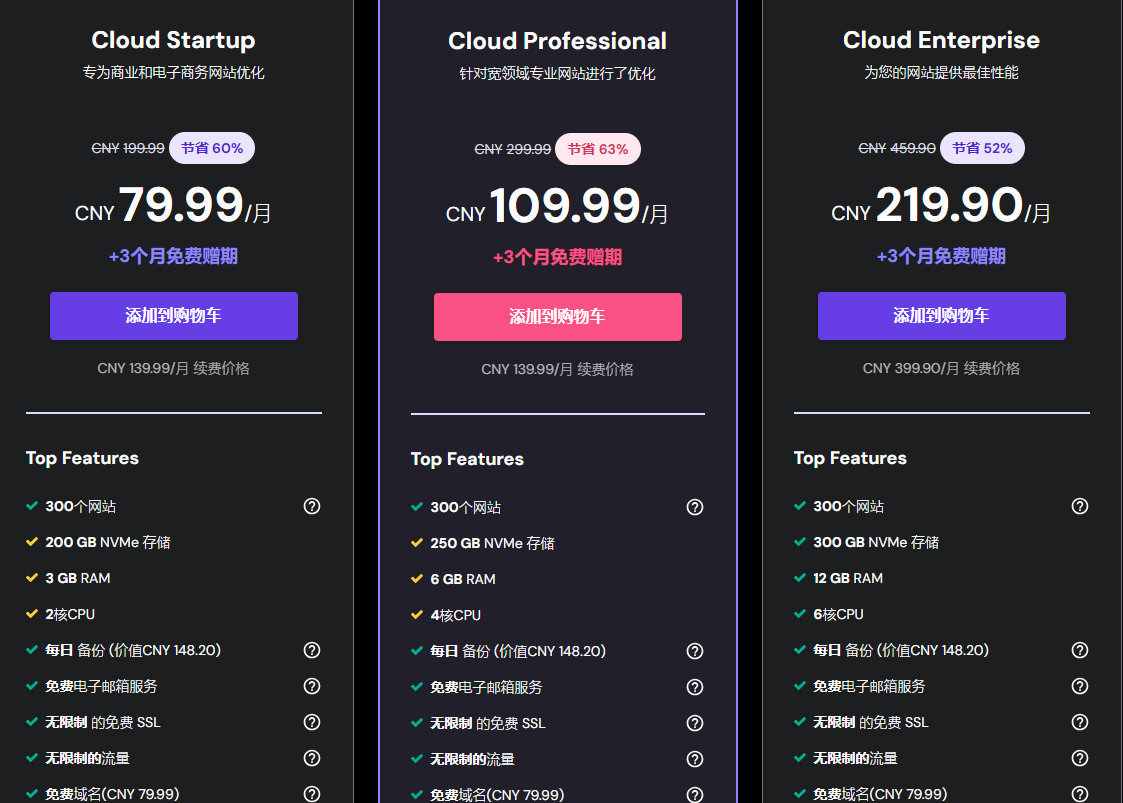Open unlimited bandwidth help icon in Cloud Professional

click(695, 759)
